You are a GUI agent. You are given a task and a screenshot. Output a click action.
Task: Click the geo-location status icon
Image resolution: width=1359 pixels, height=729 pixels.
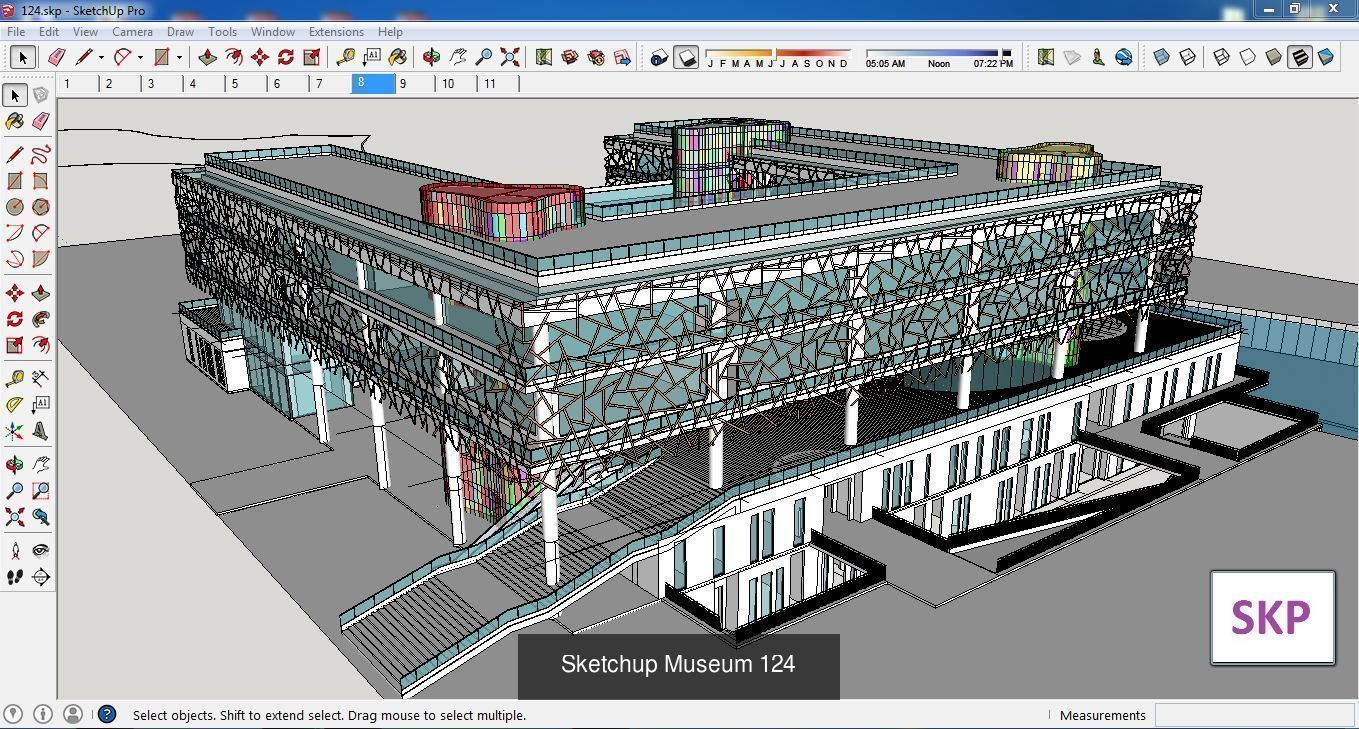click(12, 714)
